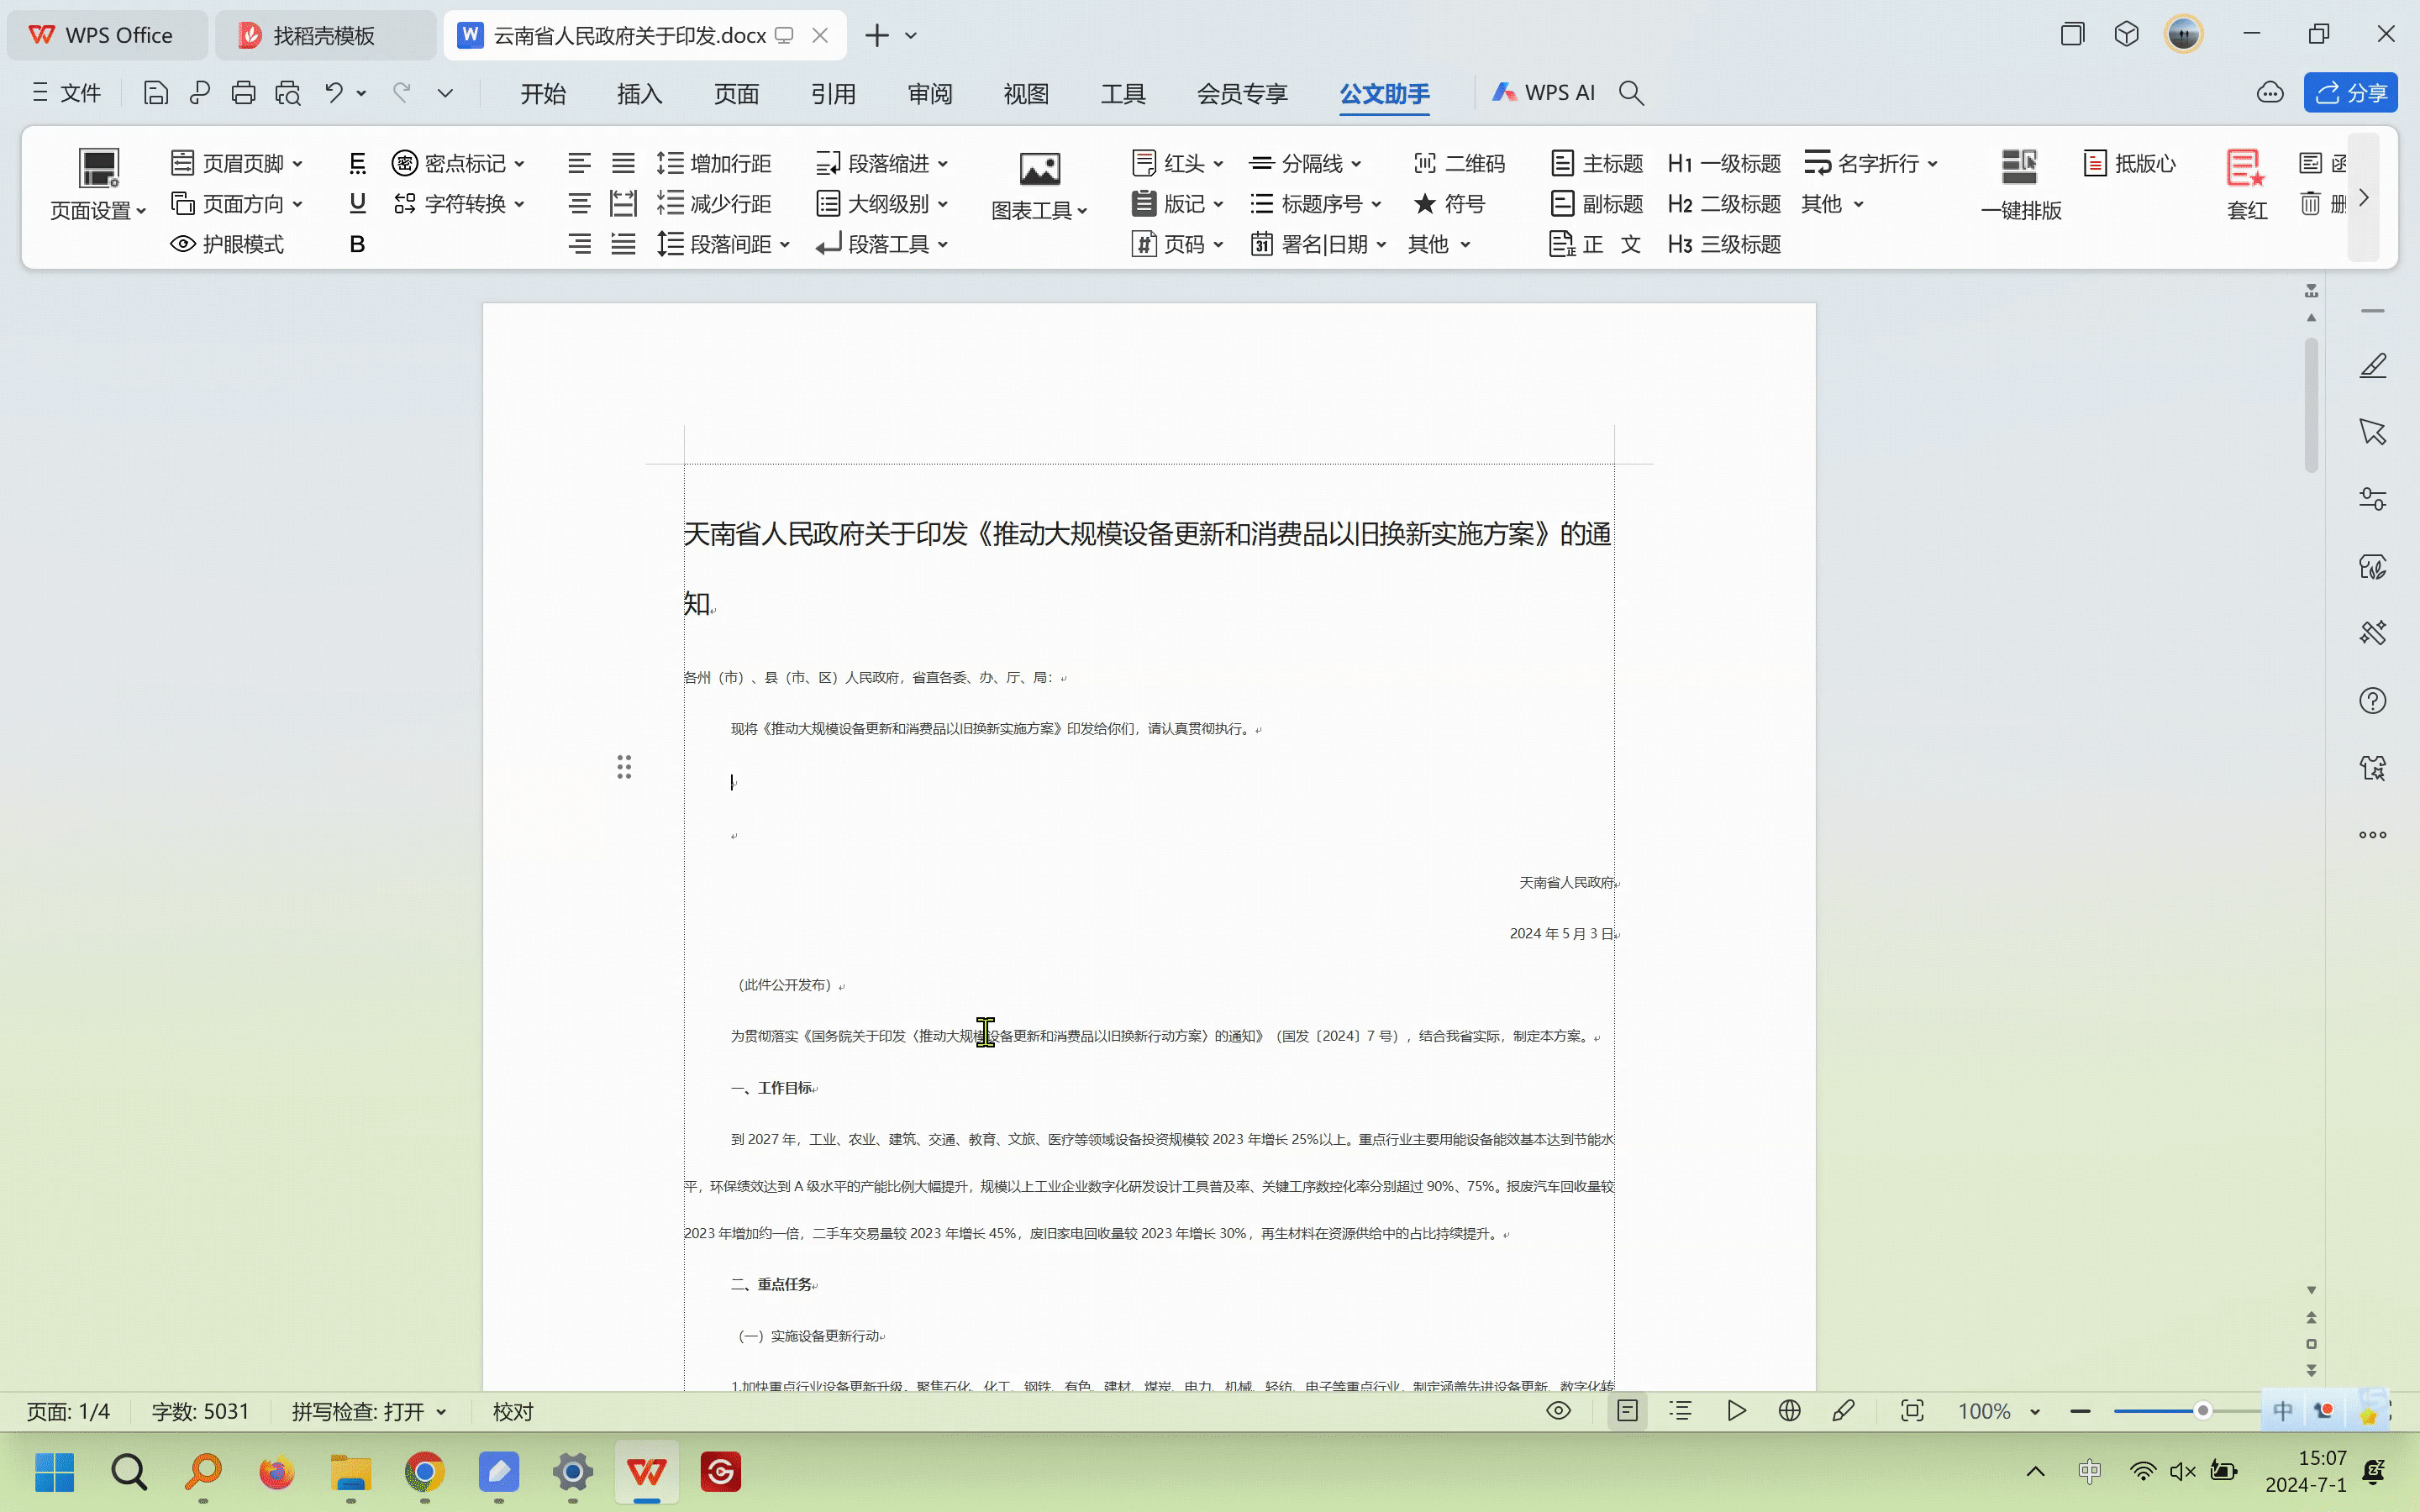Image resolution: width=2420 pixels, height=1512 pixels.
Task: Click the 分享 share button
Action: point(2350,93)
